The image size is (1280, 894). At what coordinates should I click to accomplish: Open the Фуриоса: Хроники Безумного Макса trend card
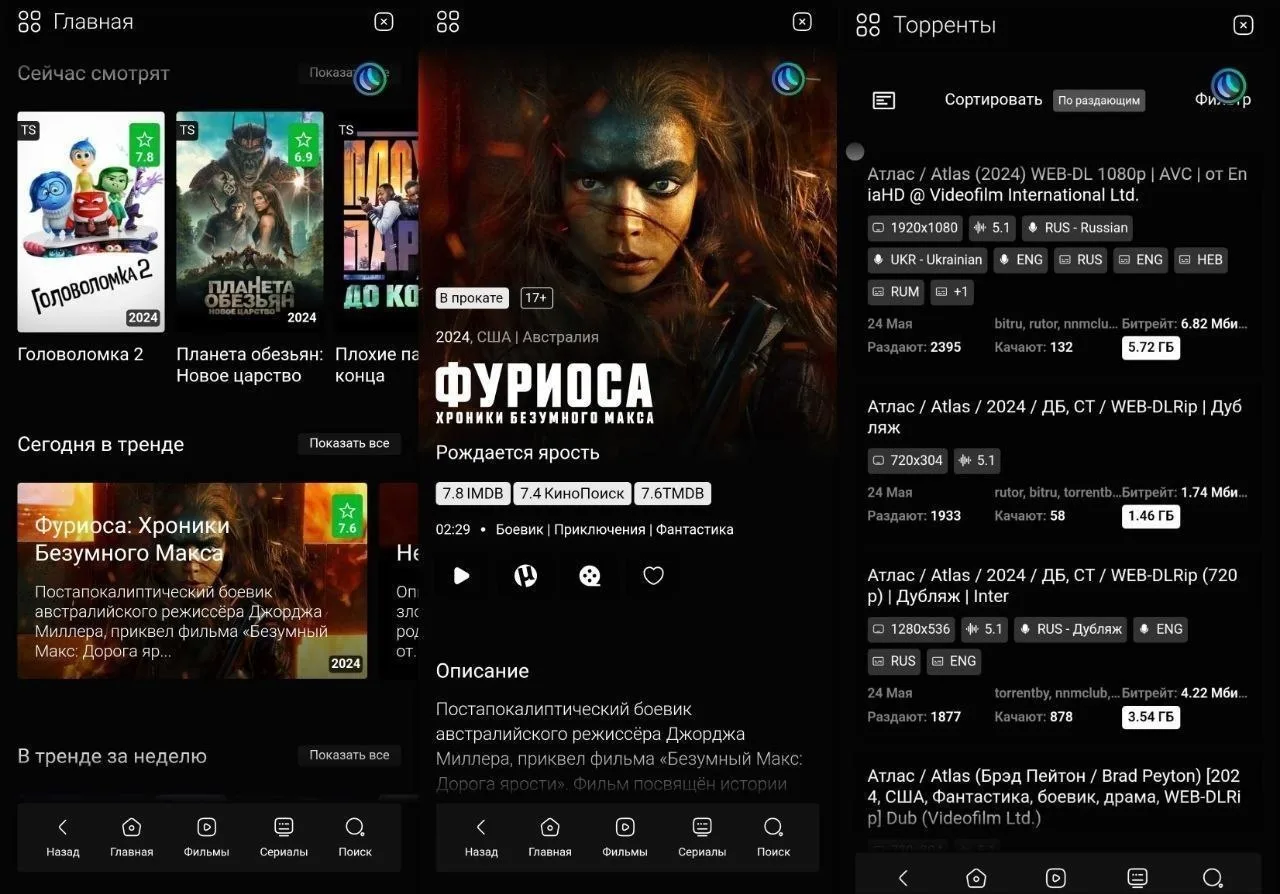click(192, 581)
